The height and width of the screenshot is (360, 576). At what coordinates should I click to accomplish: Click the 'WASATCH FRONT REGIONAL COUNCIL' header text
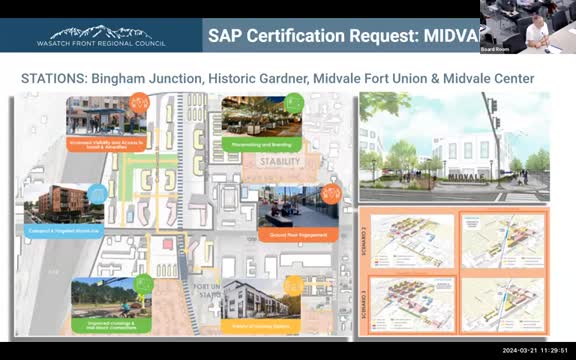click(x=101, y=43)
